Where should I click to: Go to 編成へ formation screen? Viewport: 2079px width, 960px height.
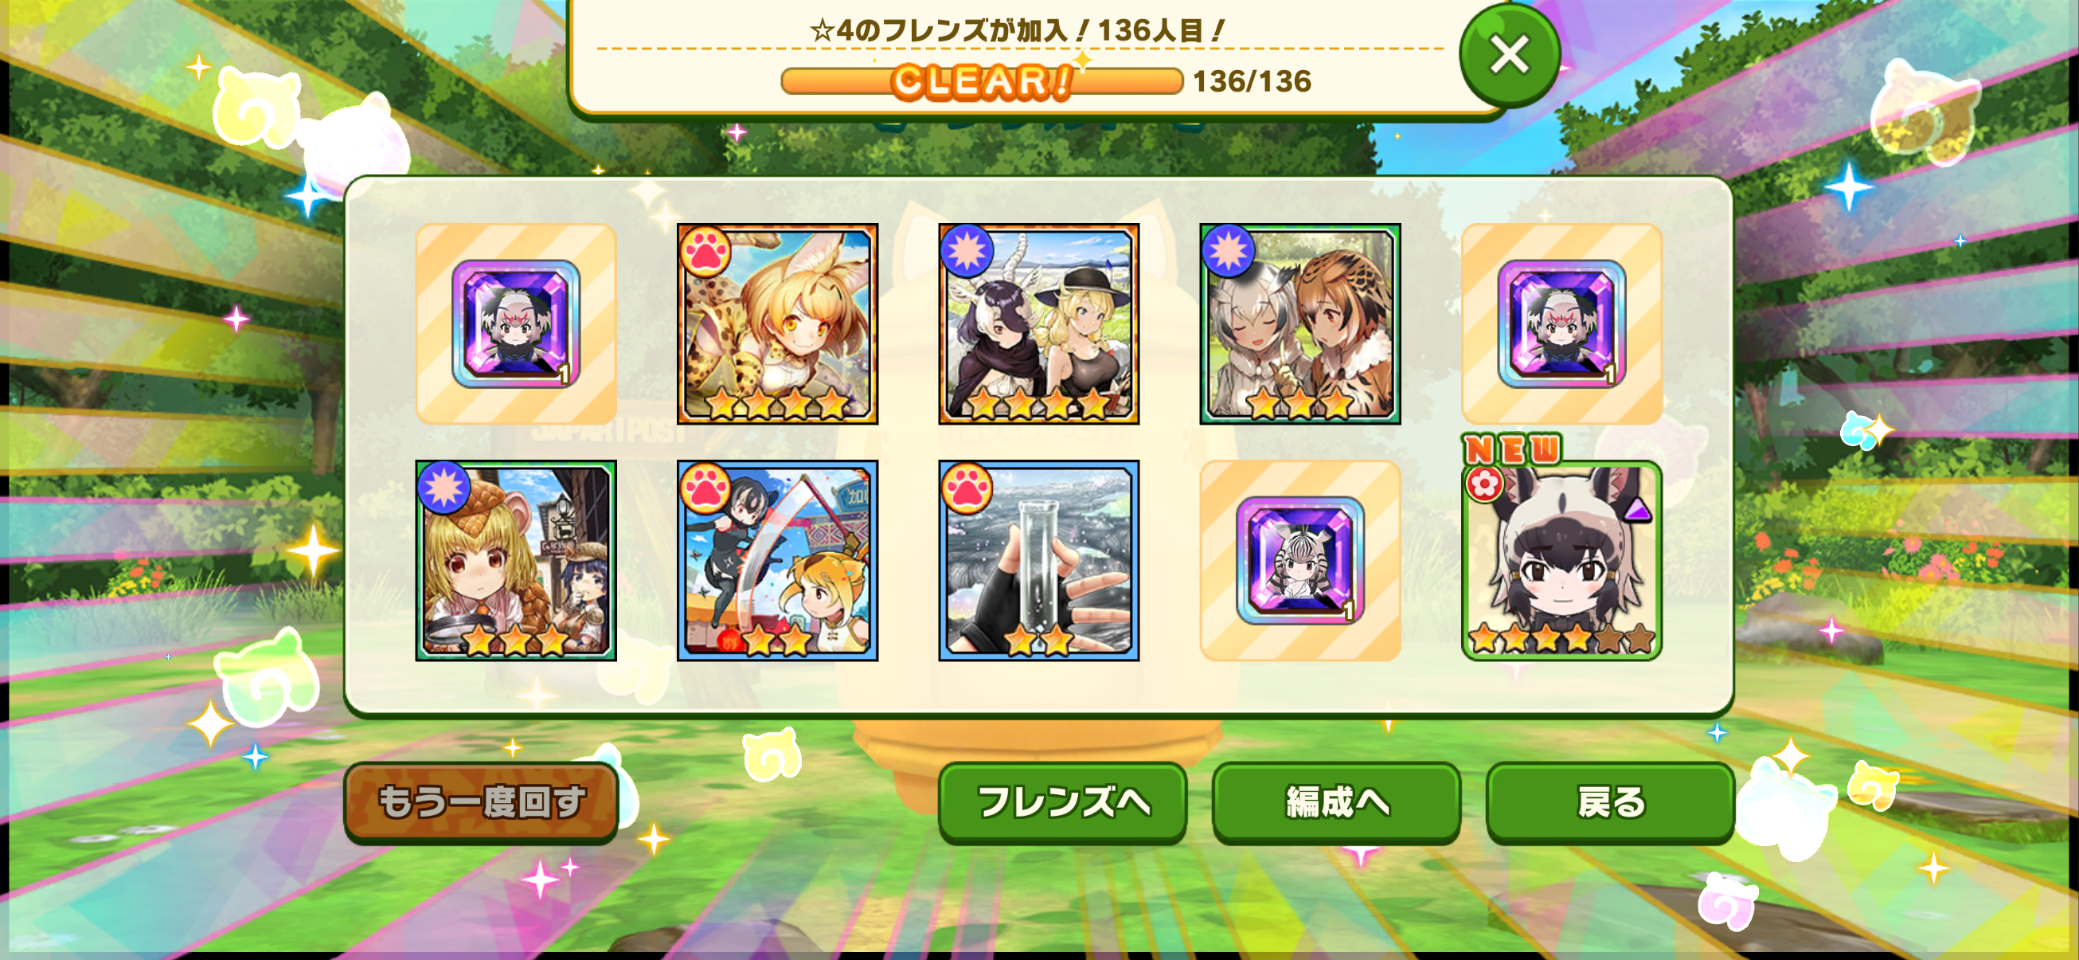(1337, 802)
